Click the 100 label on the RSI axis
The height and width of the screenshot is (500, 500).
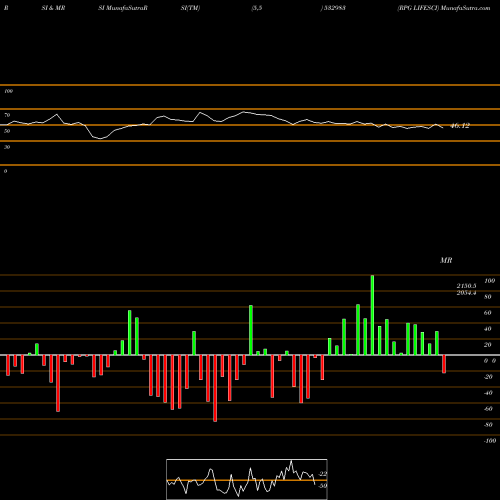pos(8,91)
